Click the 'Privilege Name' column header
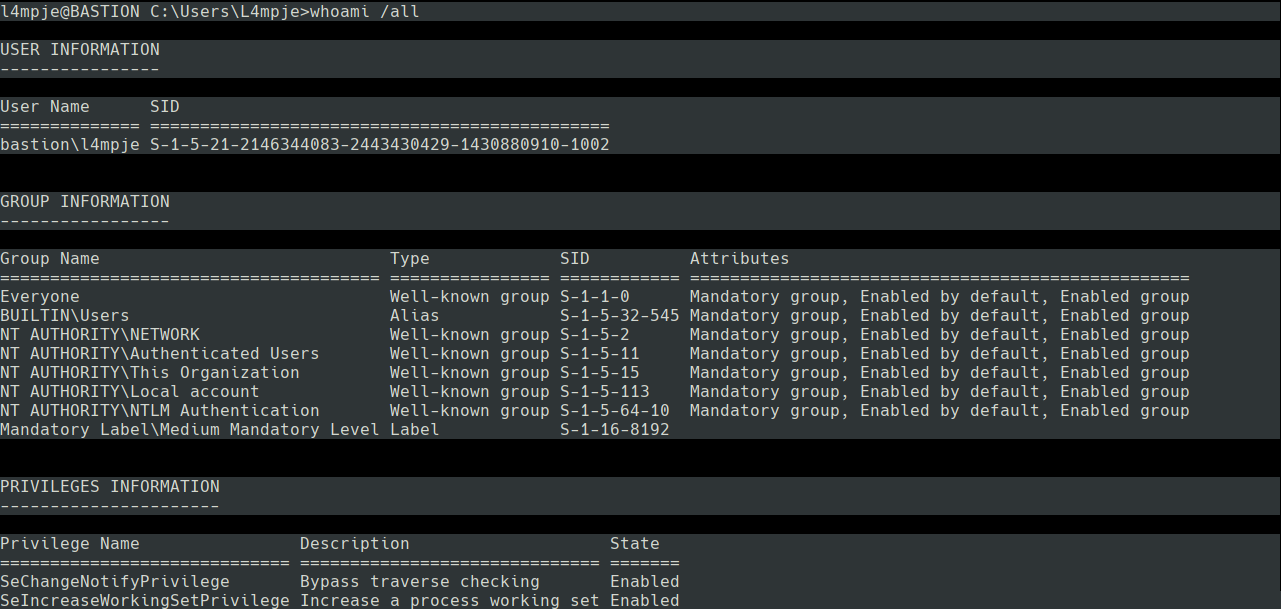This screenshot has width=1281, height=609. (70, 544)
